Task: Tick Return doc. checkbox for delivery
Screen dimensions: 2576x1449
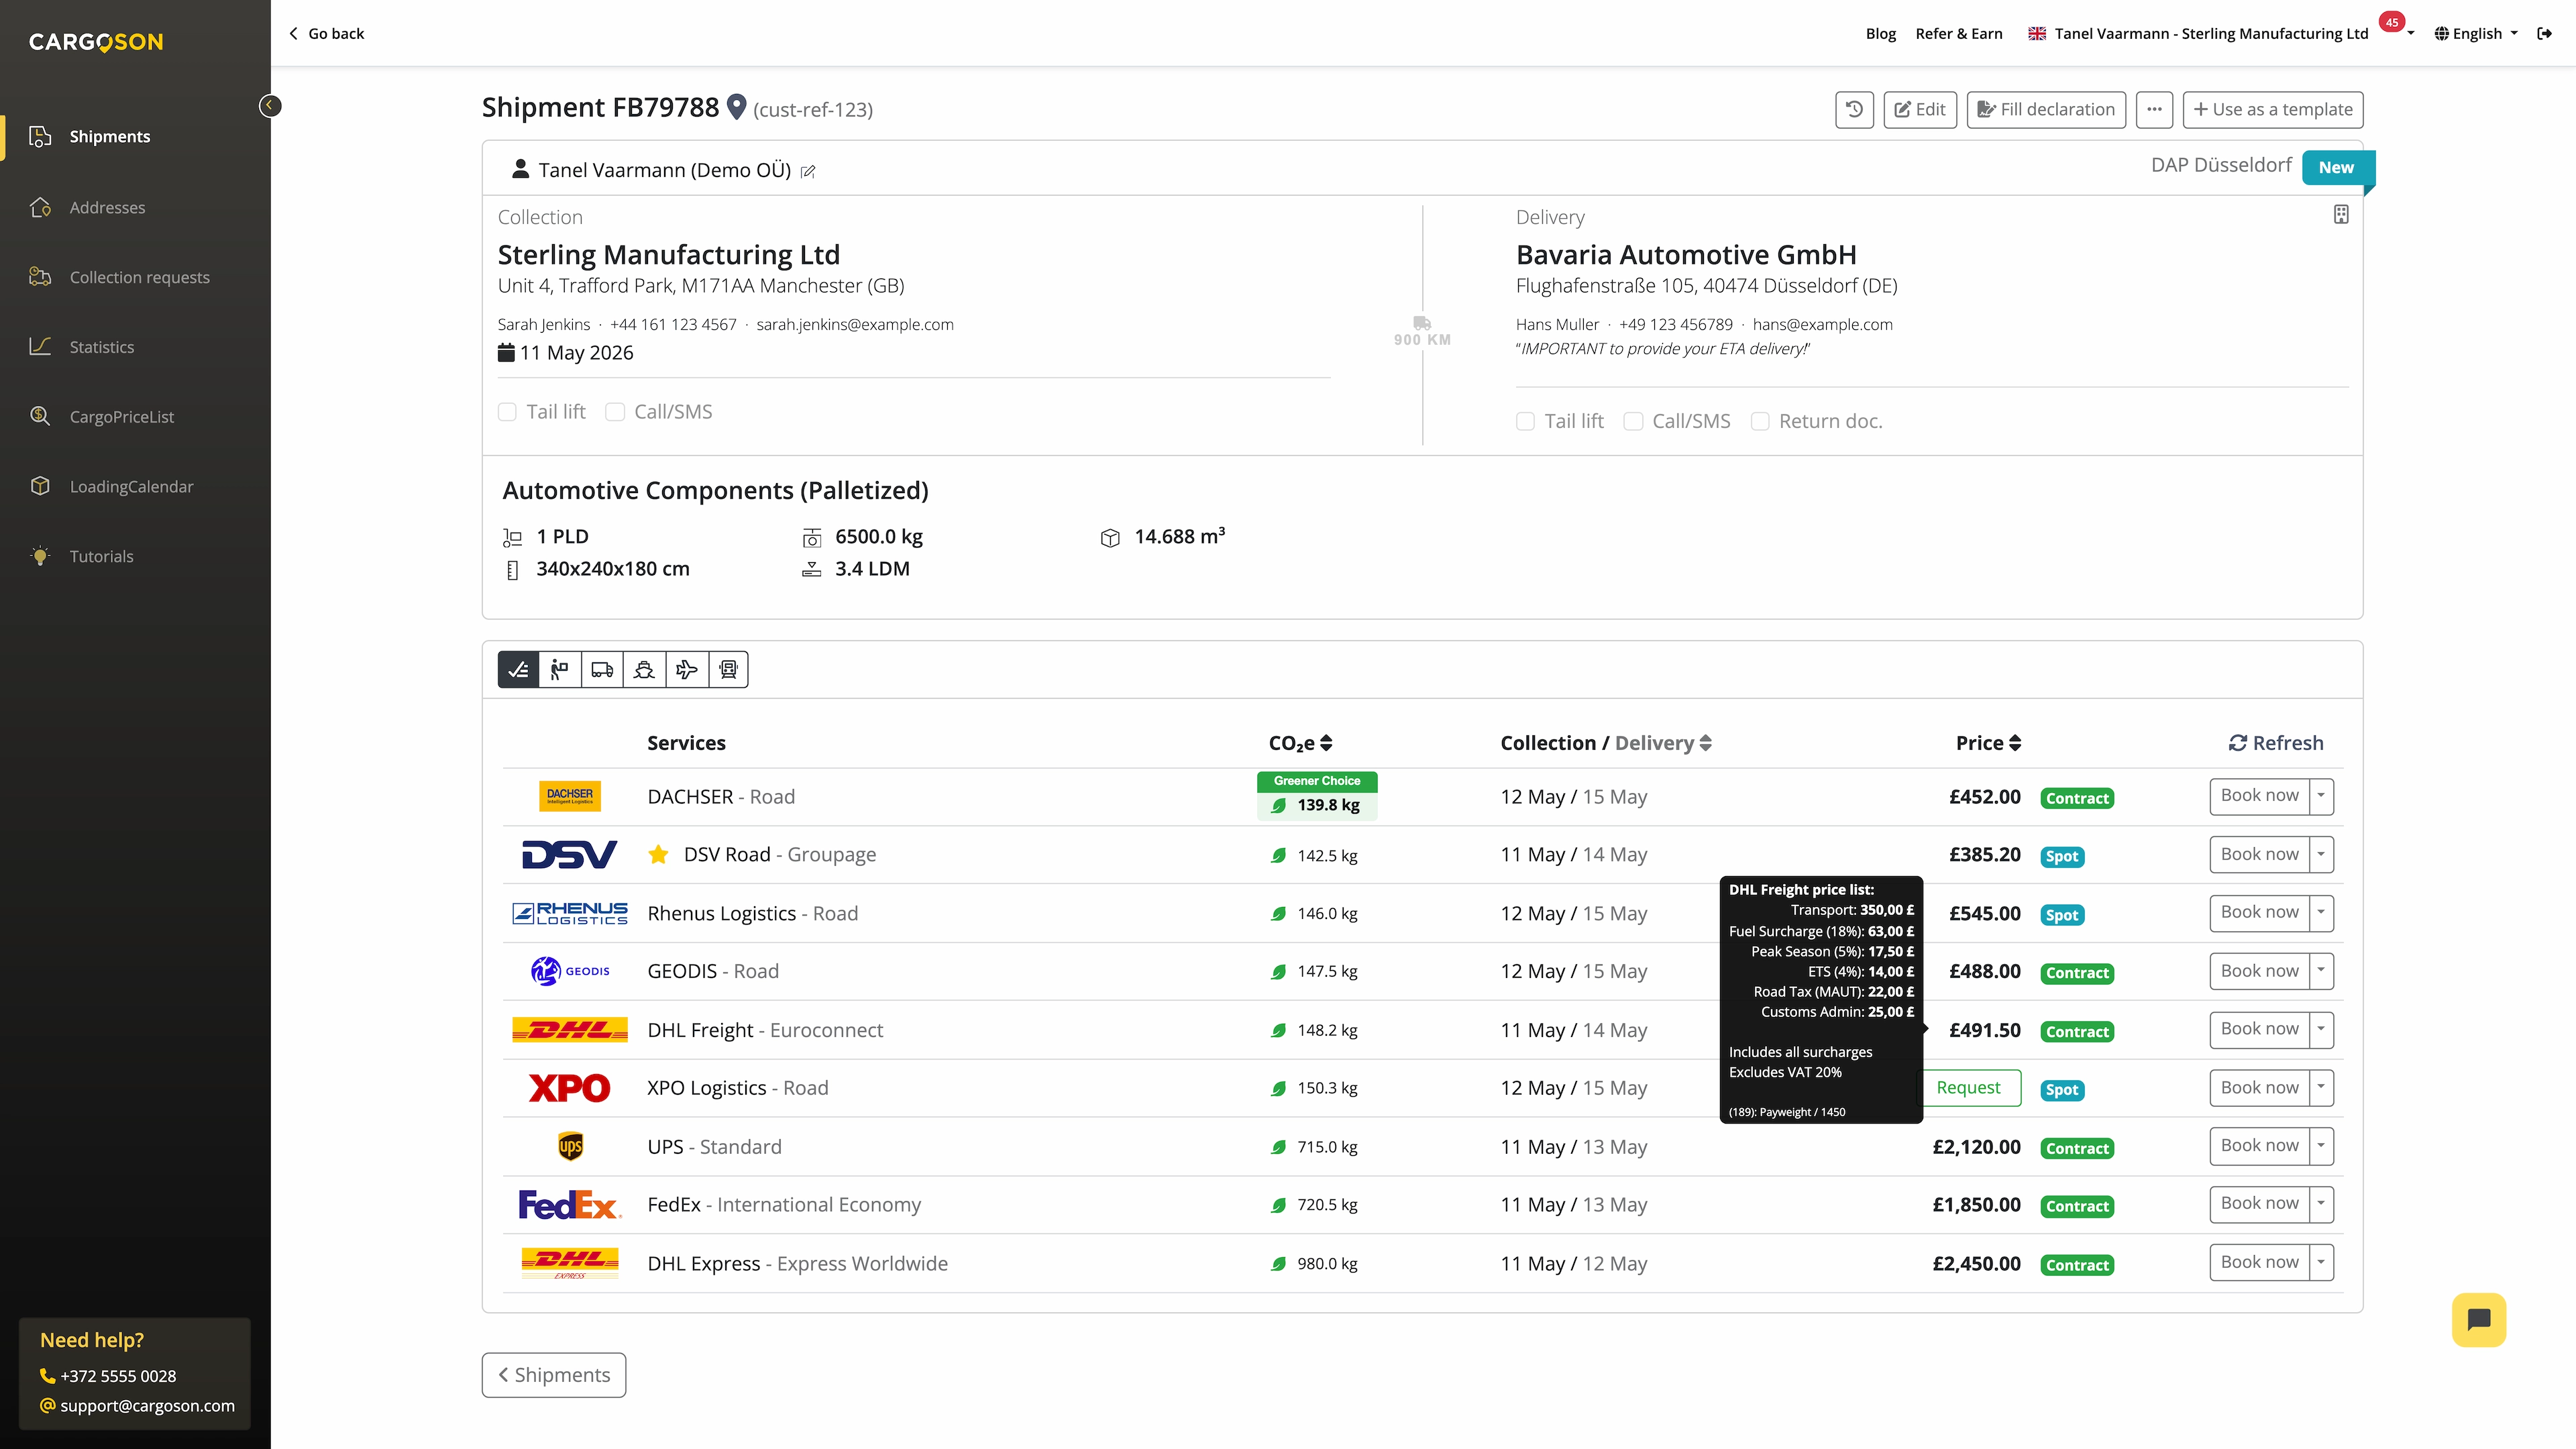Action: coord(1760,421)
